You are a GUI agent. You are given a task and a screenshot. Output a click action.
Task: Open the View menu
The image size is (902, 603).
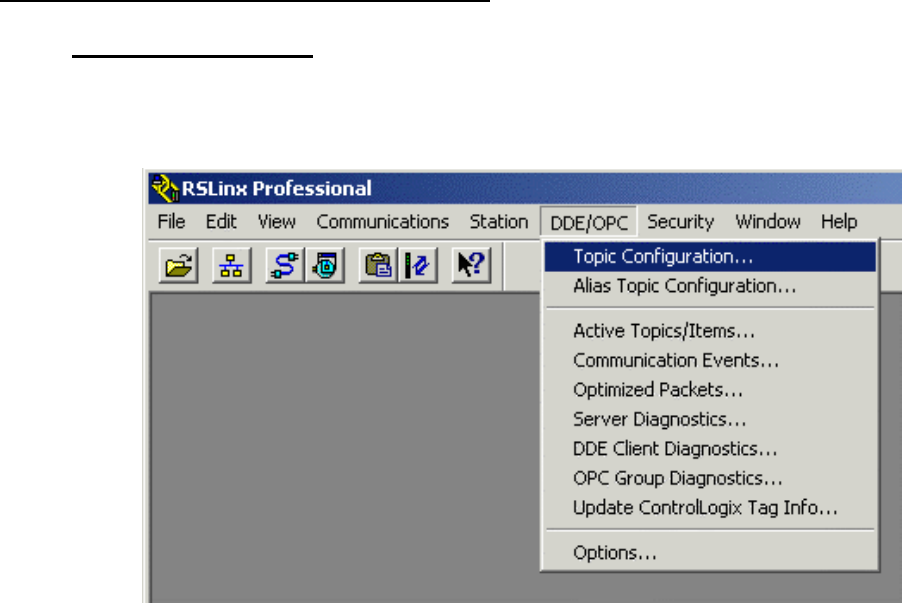277,222
